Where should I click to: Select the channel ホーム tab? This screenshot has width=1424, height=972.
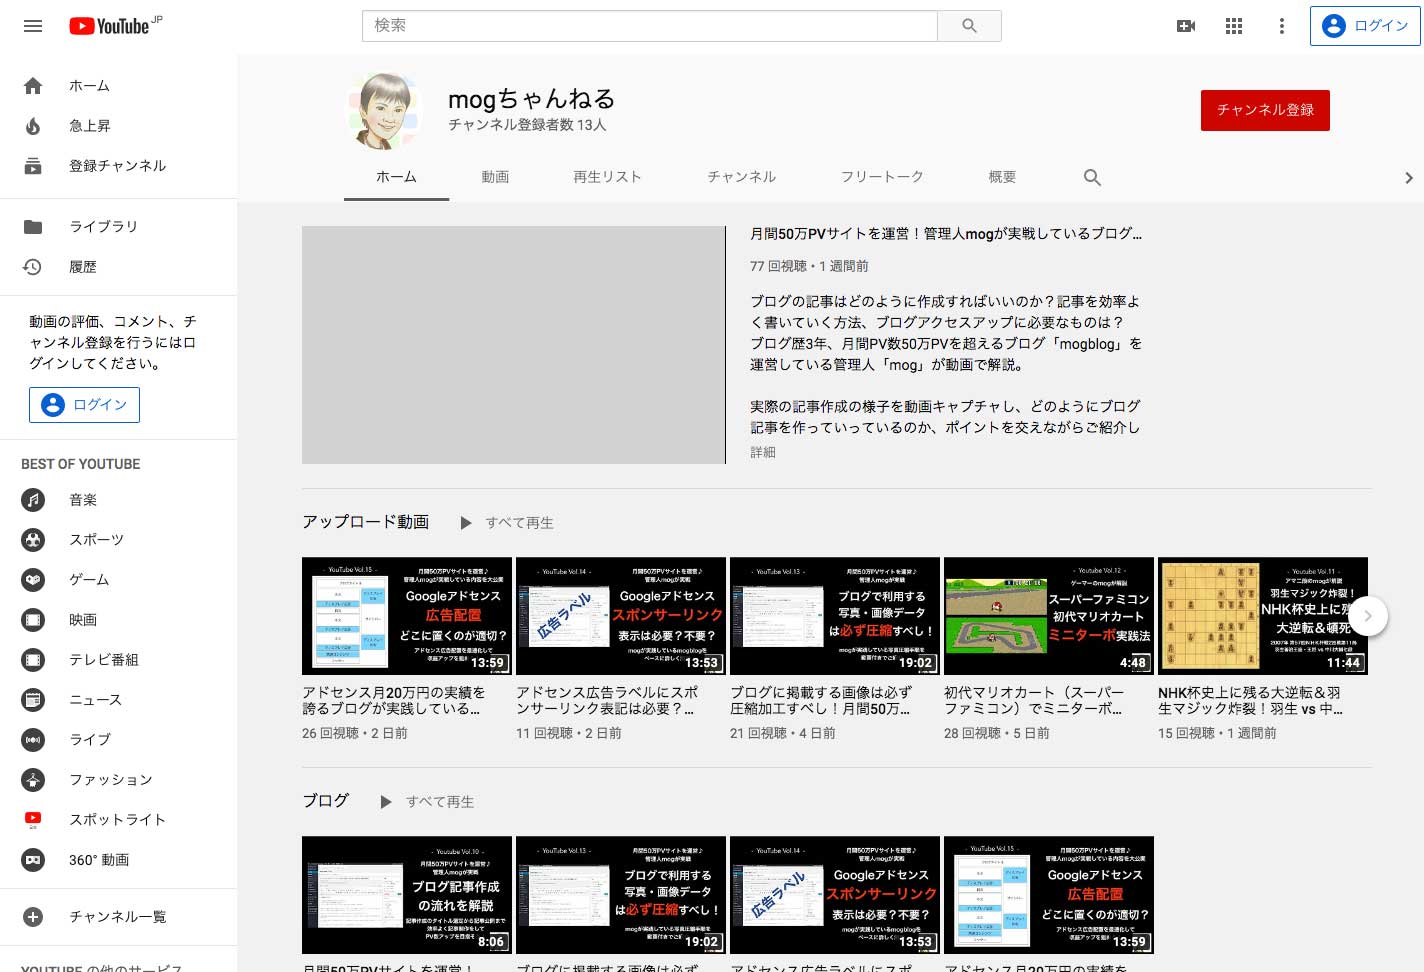(396, 177)
